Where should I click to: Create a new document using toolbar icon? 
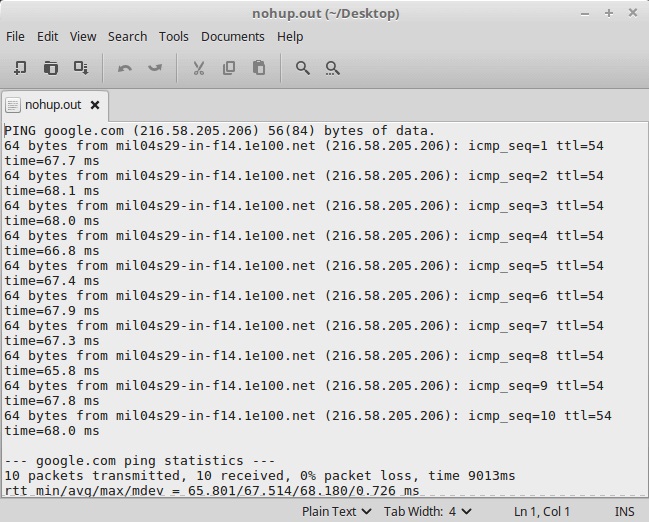(x=20, y=68)
